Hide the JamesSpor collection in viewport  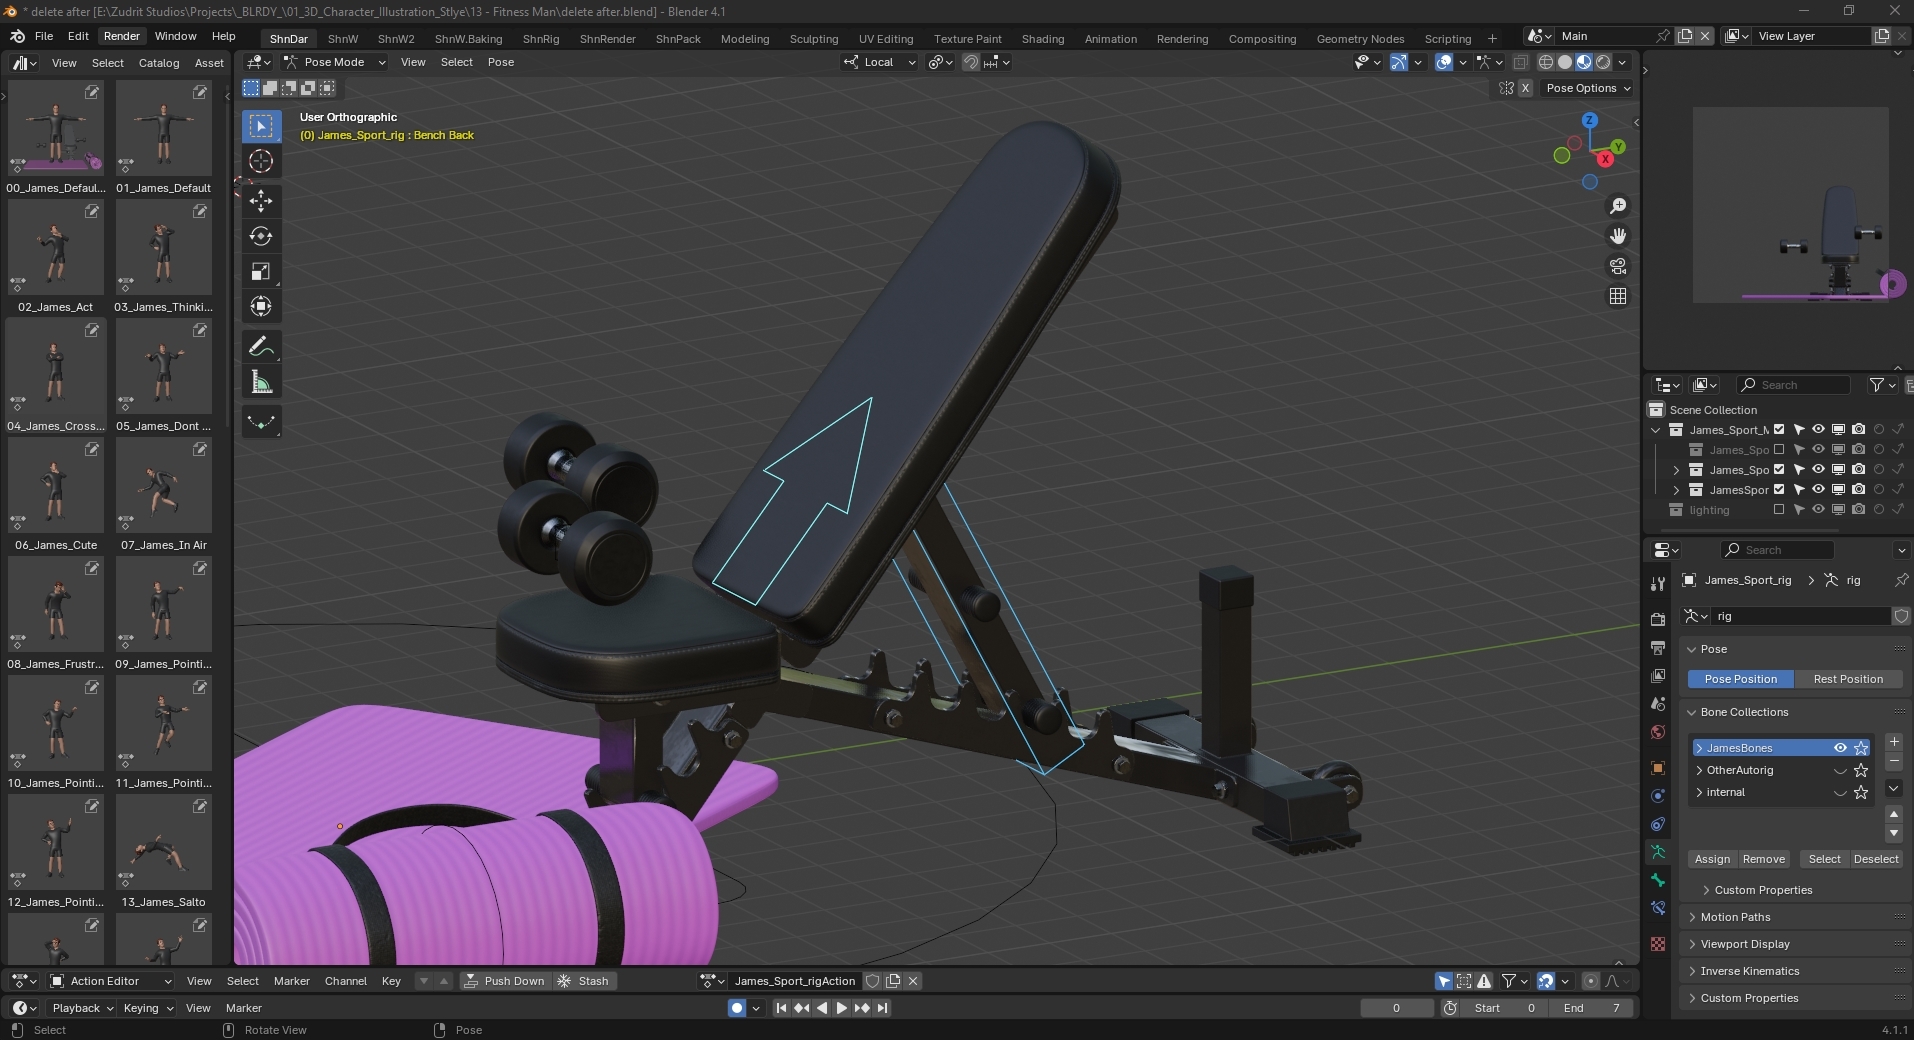pyautogui.click(x=1818, y=490)
